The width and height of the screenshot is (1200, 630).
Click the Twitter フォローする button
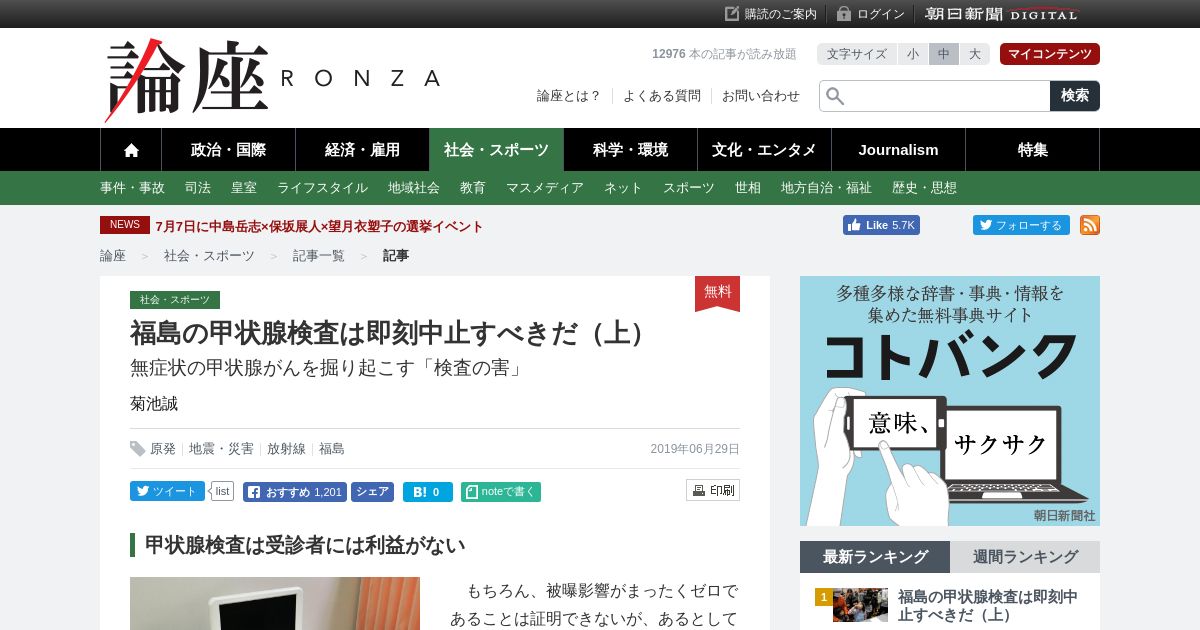click(1021, 225)
